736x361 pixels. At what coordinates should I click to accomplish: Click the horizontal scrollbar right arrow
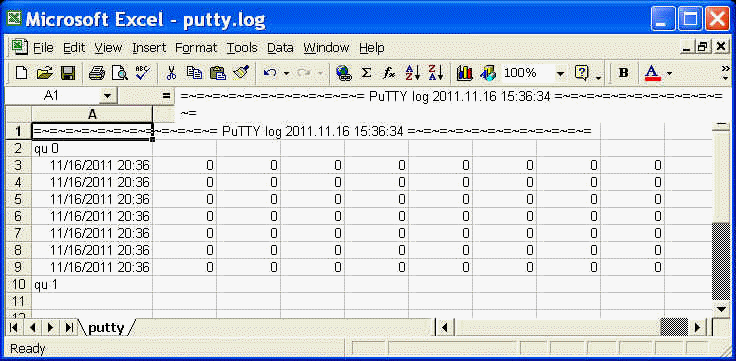click(698, 327)
